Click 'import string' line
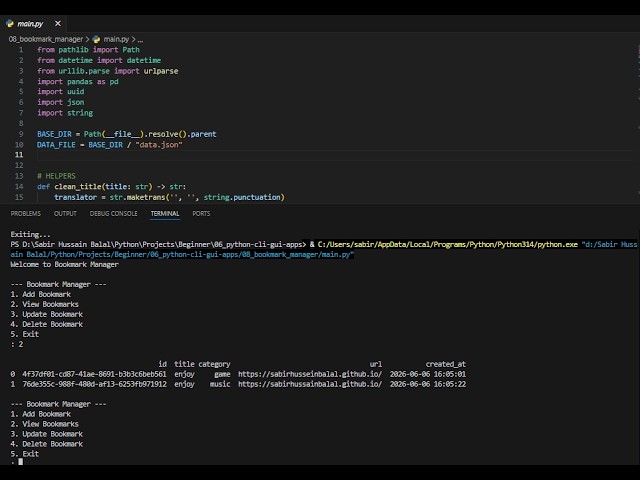640x480 pixels. click(65, 113)
